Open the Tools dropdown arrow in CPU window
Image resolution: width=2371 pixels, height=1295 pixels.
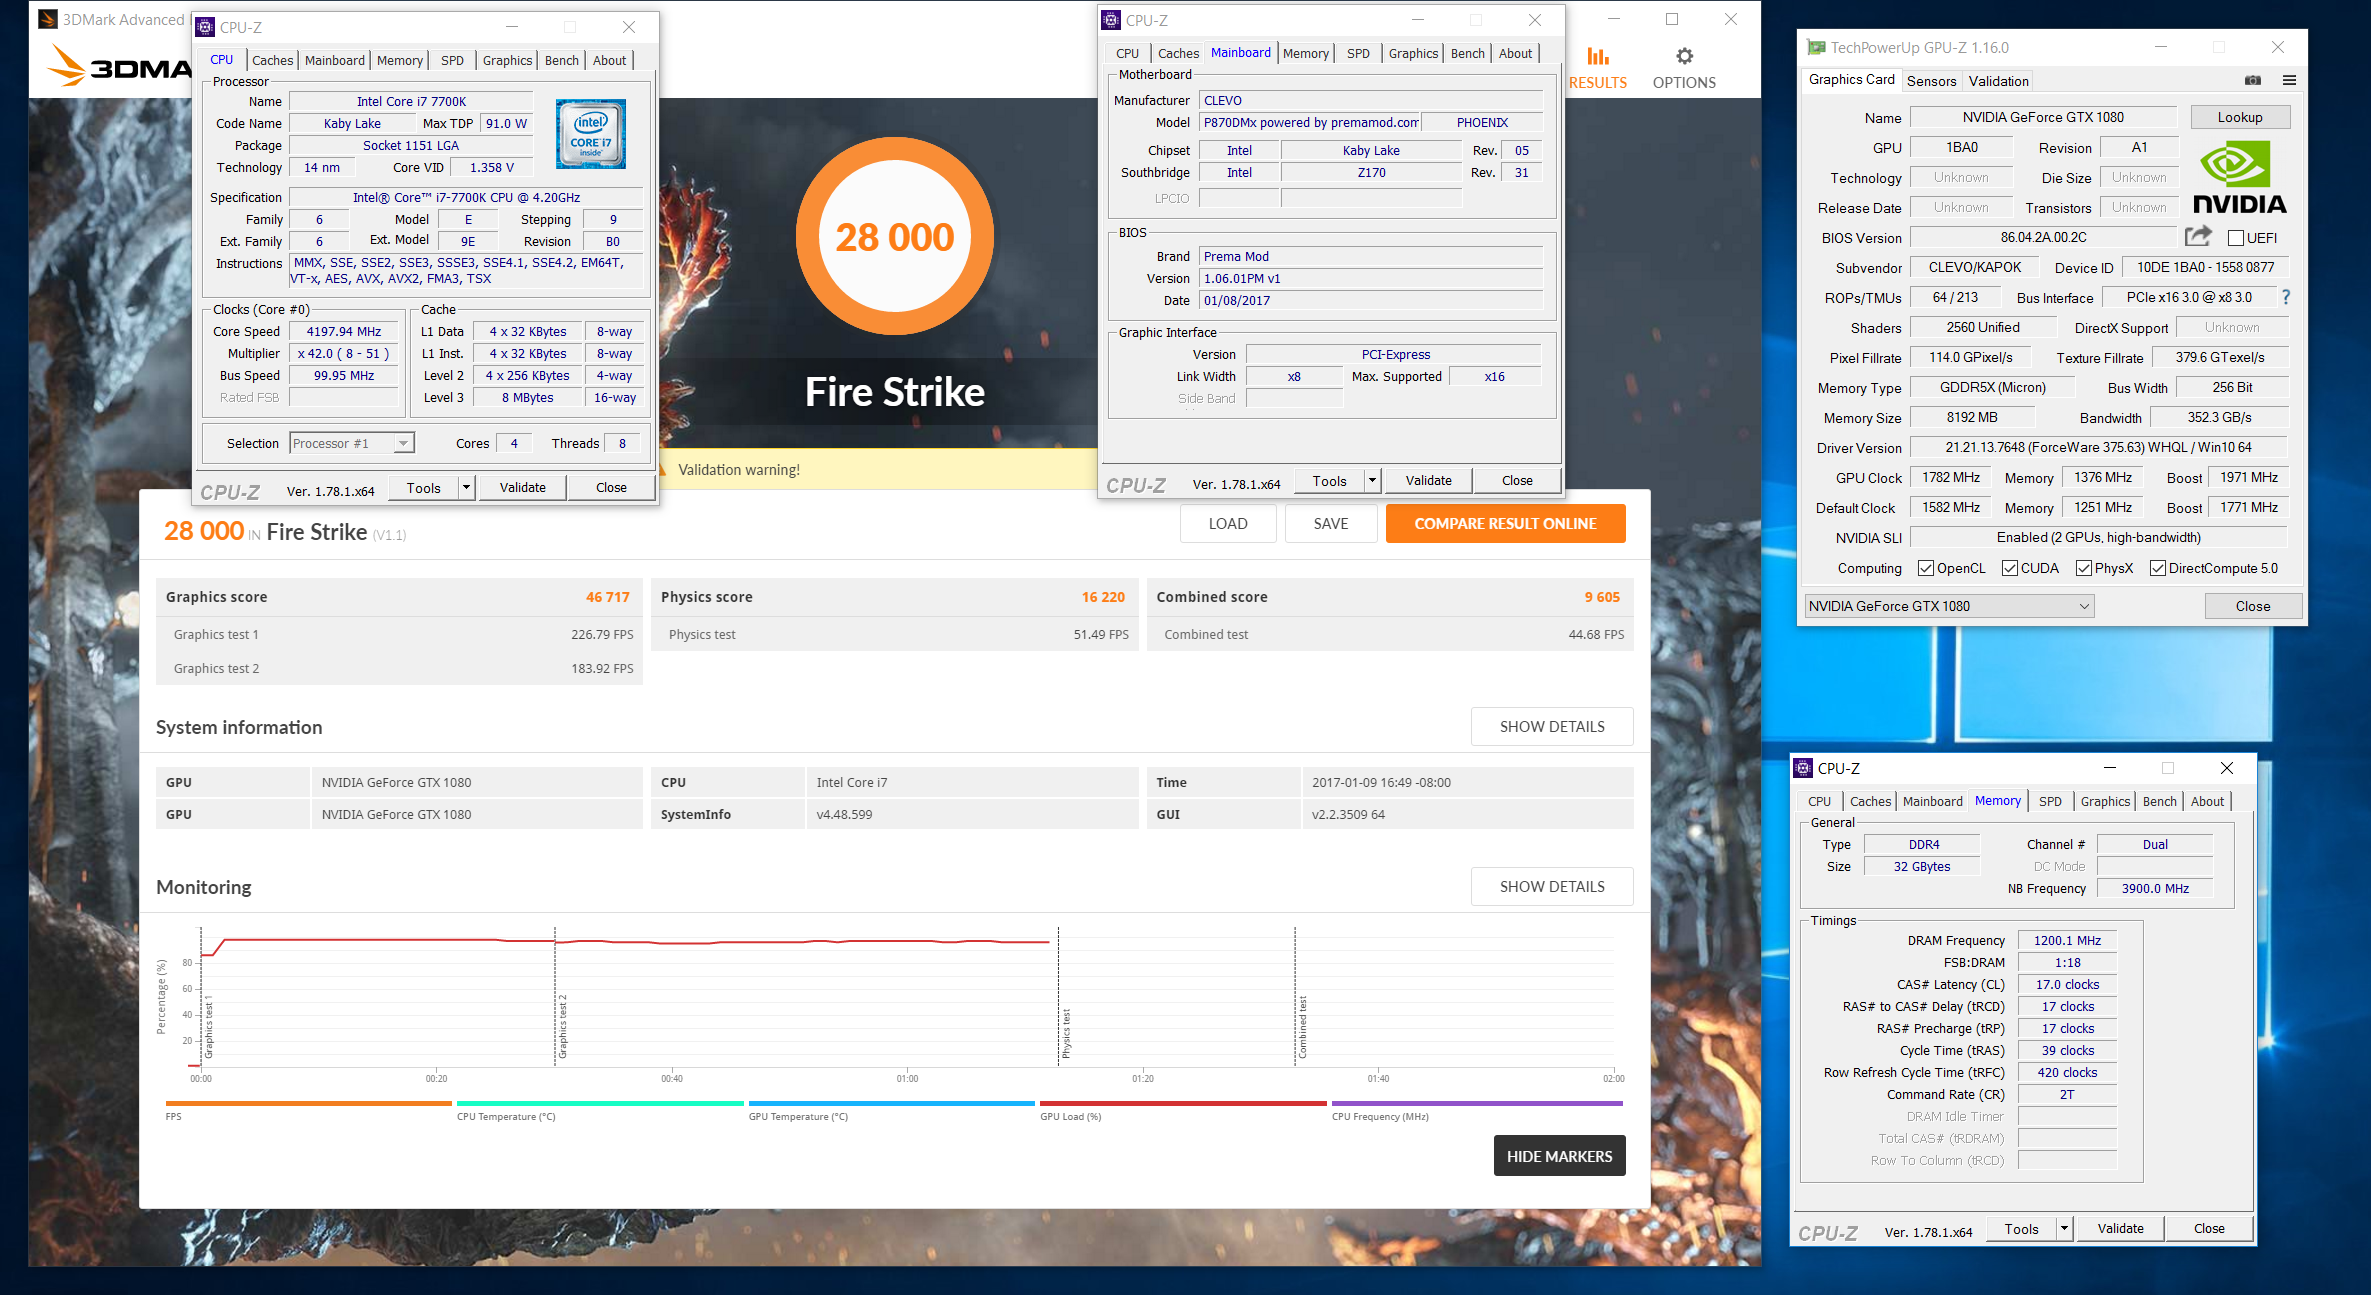(x=466, y=488)
